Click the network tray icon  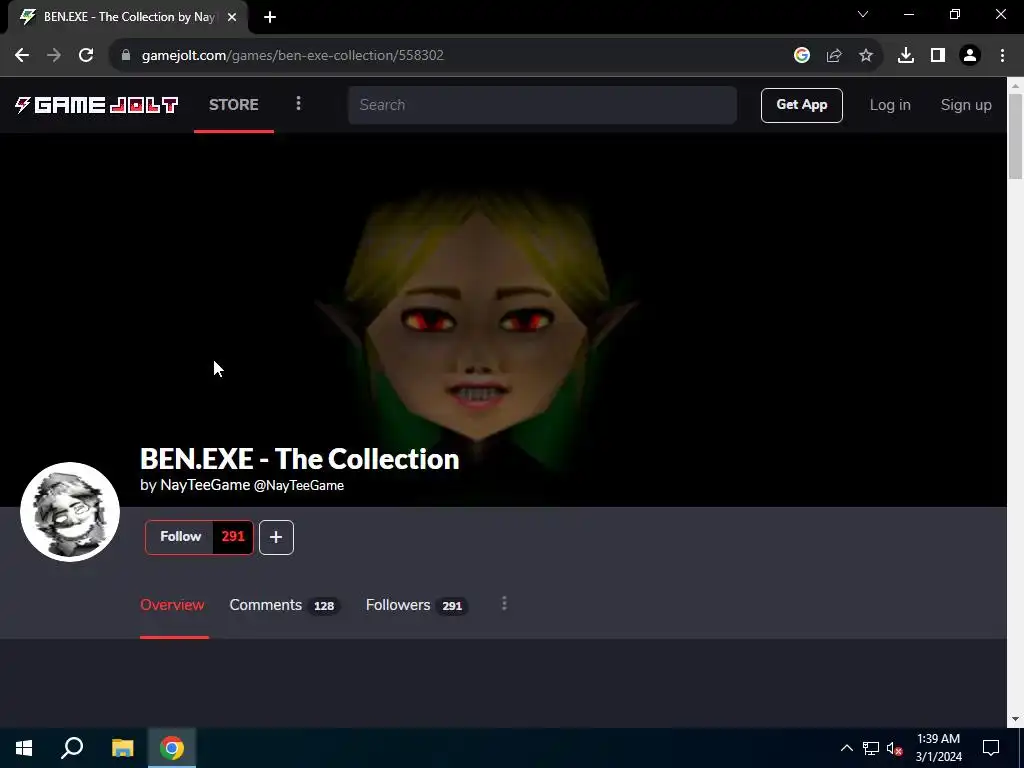871,748
